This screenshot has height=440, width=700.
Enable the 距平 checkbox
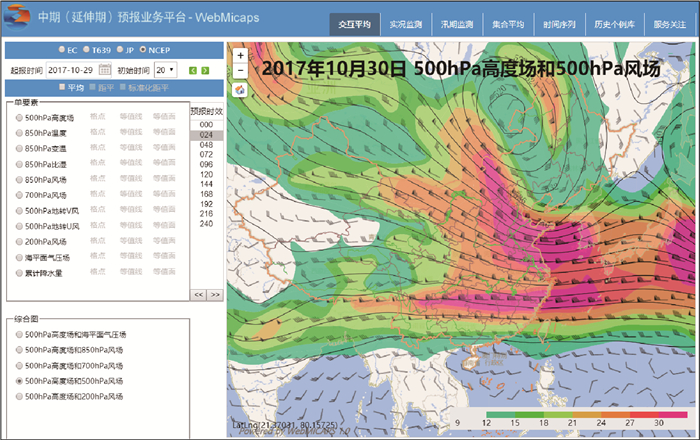click(92, 88)
